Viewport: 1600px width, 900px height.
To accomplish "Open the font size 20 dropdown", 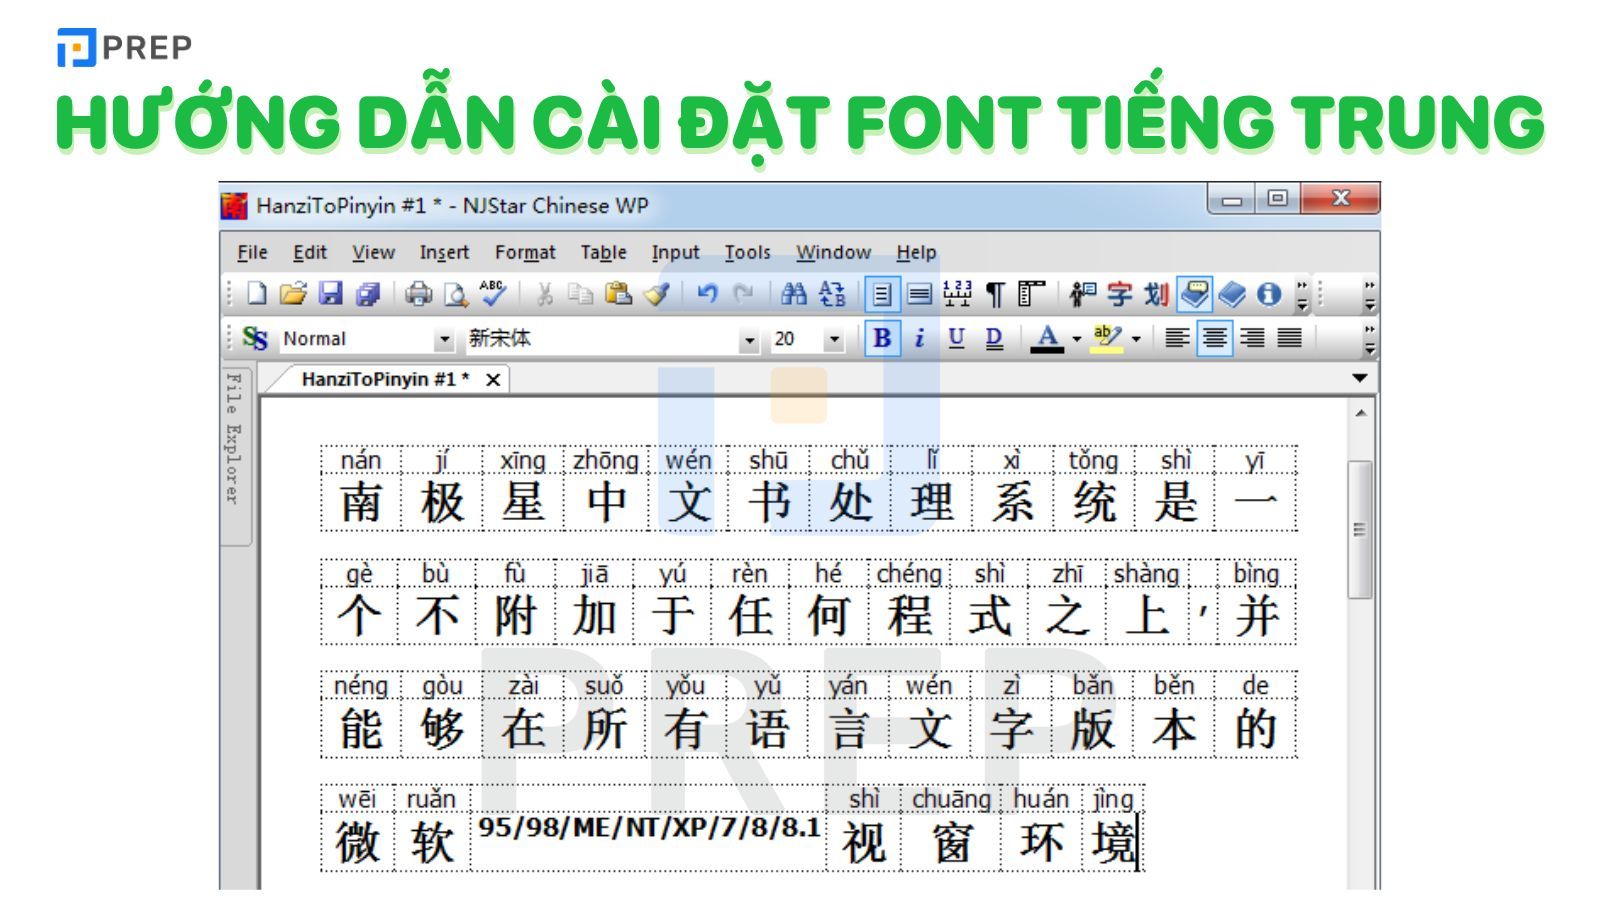I will (835, 340).
